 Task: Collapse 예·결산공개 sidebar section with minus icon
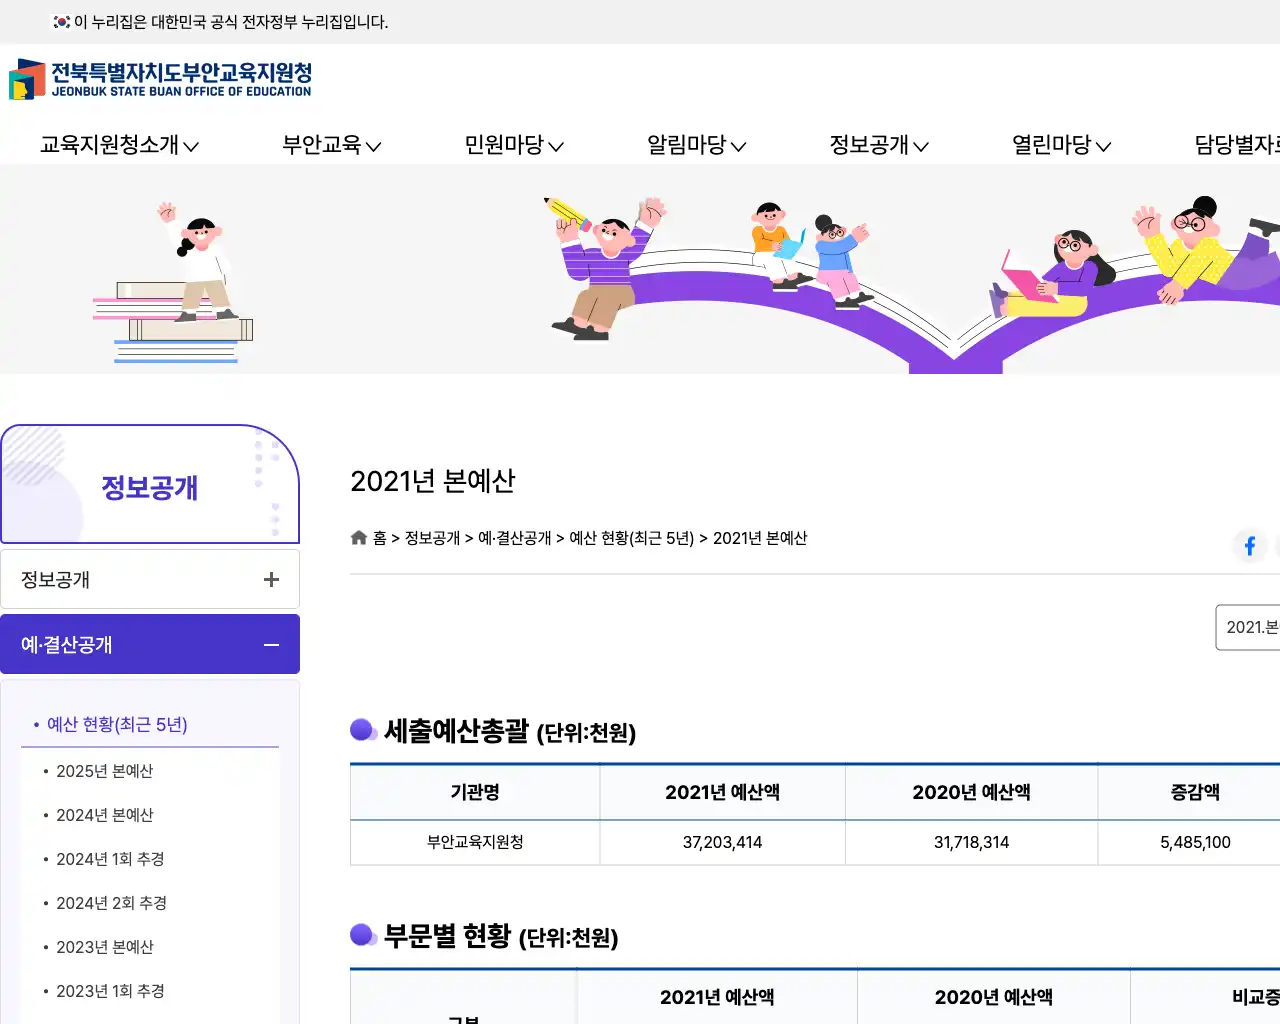271,645
